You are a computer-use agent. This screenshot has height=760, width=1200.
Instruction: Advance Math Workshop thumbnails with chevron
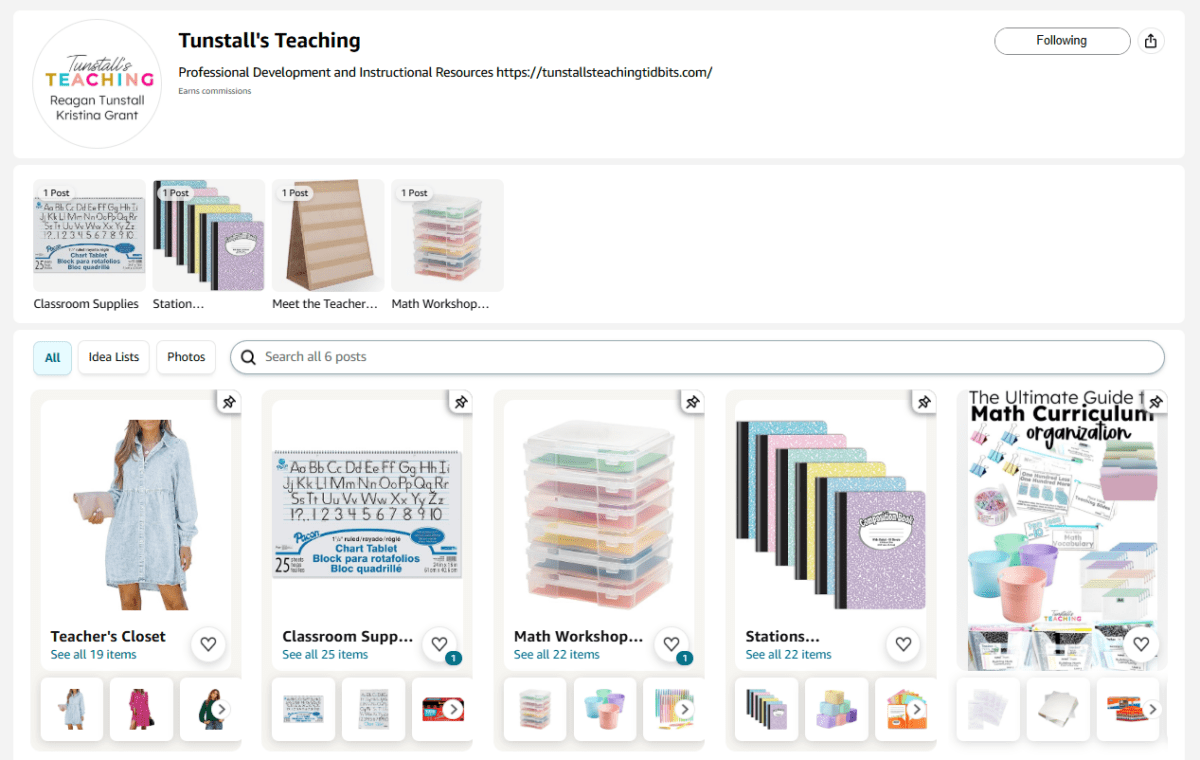[685, 709]
